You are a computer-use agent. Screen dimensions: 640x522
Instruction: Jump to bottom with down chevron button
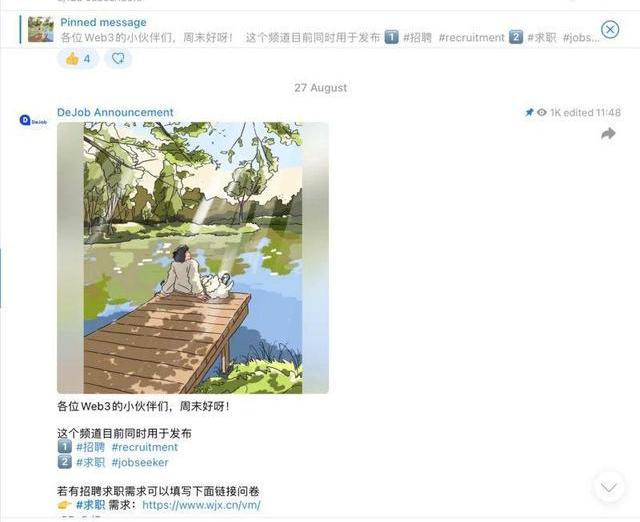point(609,487)
